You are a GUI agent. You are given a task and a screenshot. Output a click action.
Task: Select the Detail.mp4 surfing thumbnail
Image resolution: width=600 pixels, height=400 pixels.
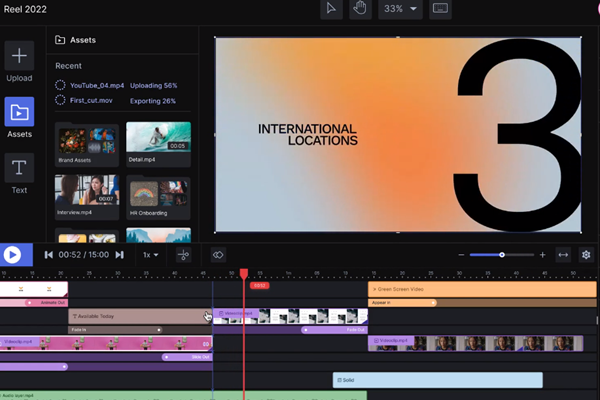158,138
